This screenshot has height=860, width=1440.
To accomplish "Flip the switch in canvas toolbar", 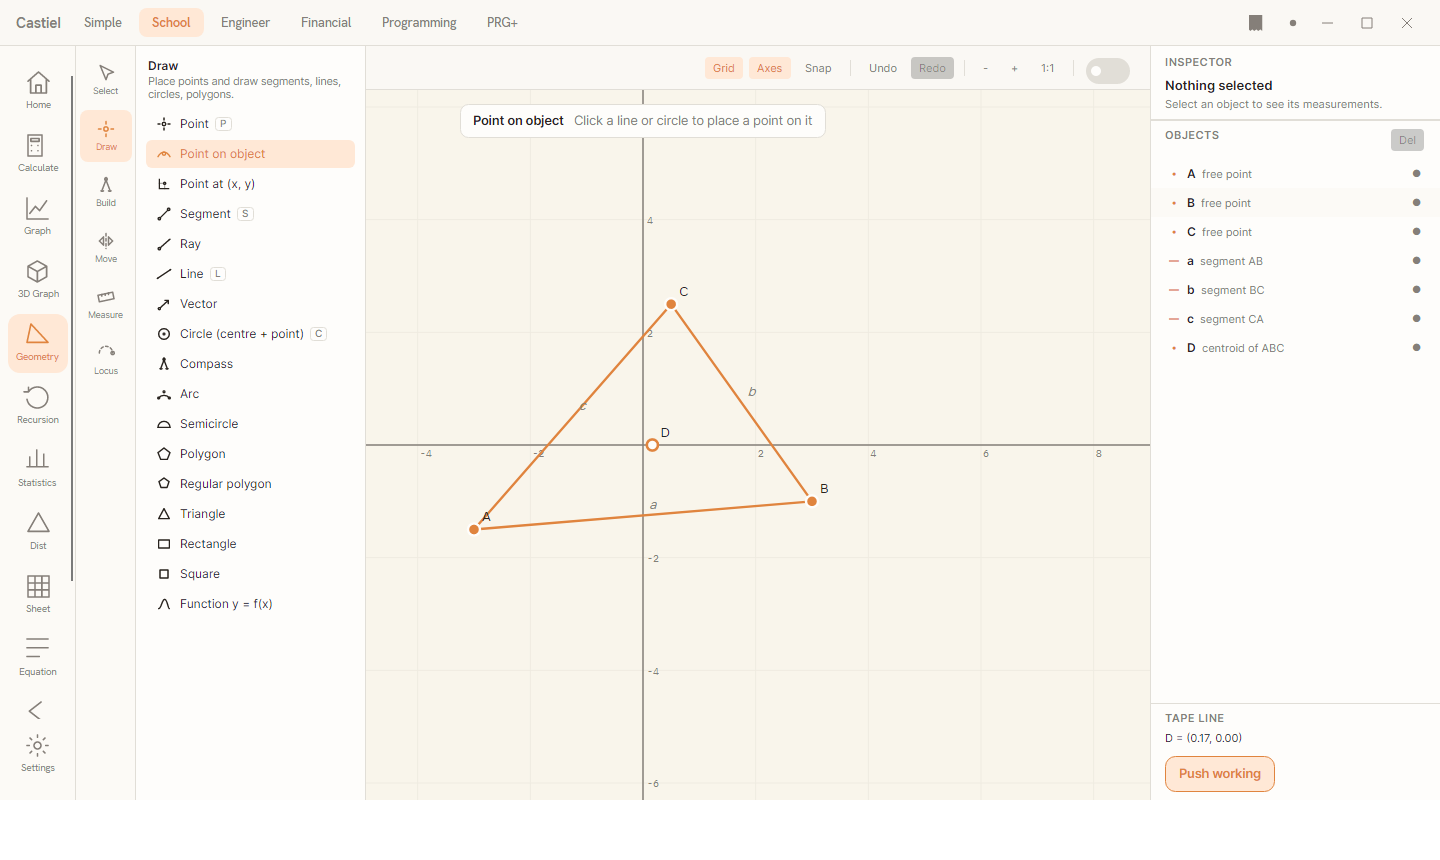I will tap(1108, 71).
